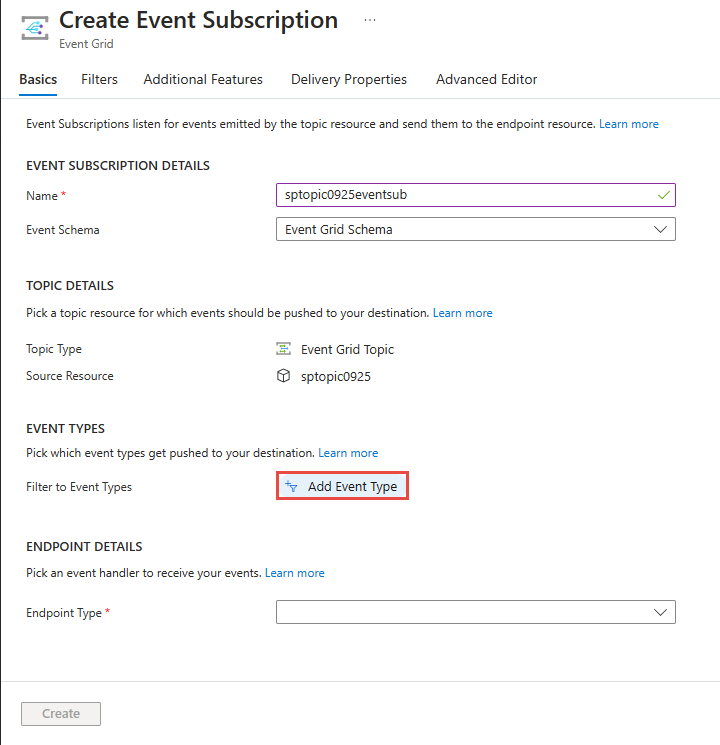Screen dimensions: 720x745
Task: Open Learn more link under Event Types
Action: tap(348, 453)
